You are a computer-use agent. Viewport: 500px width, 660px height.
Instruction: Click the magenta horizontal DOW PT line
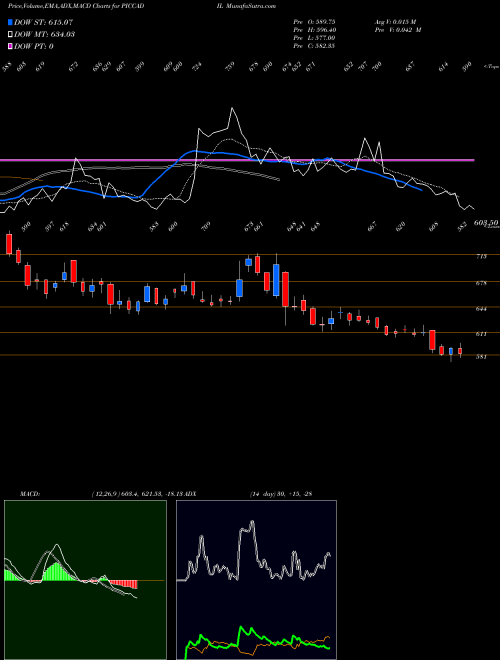[x=237, y=160]
